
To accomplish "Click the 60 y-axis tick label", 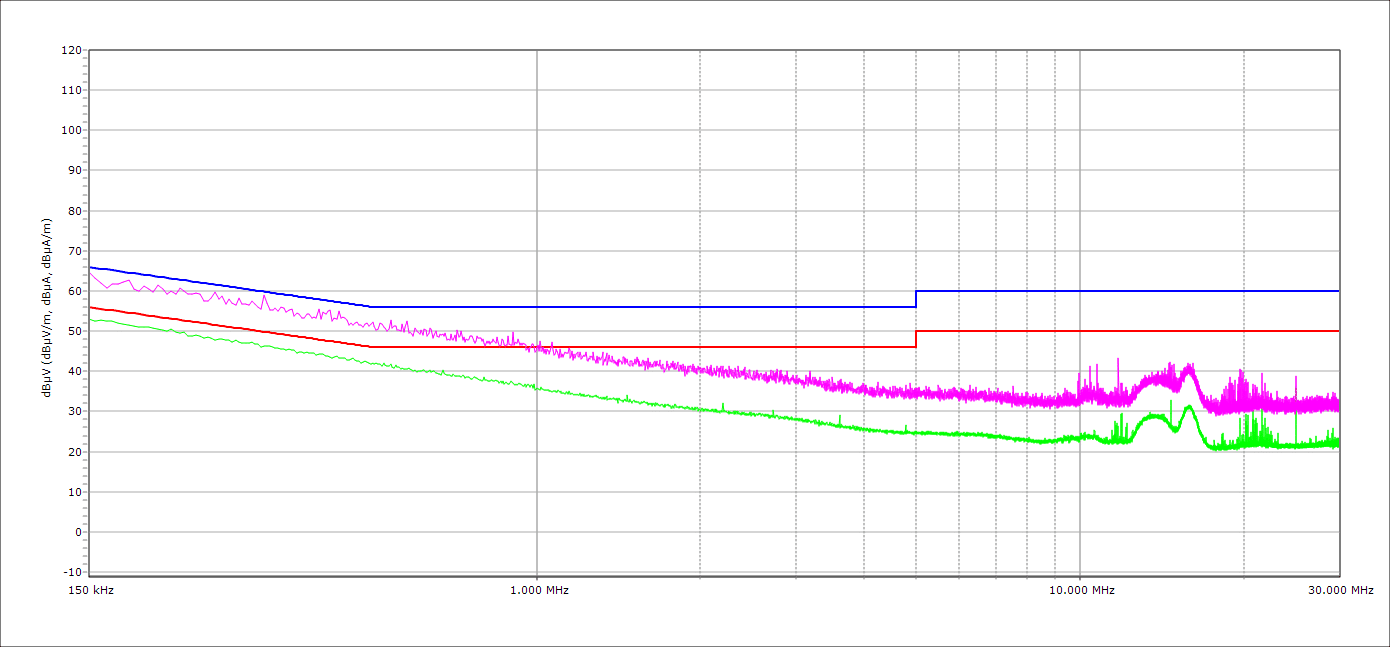I will [73, 291].
